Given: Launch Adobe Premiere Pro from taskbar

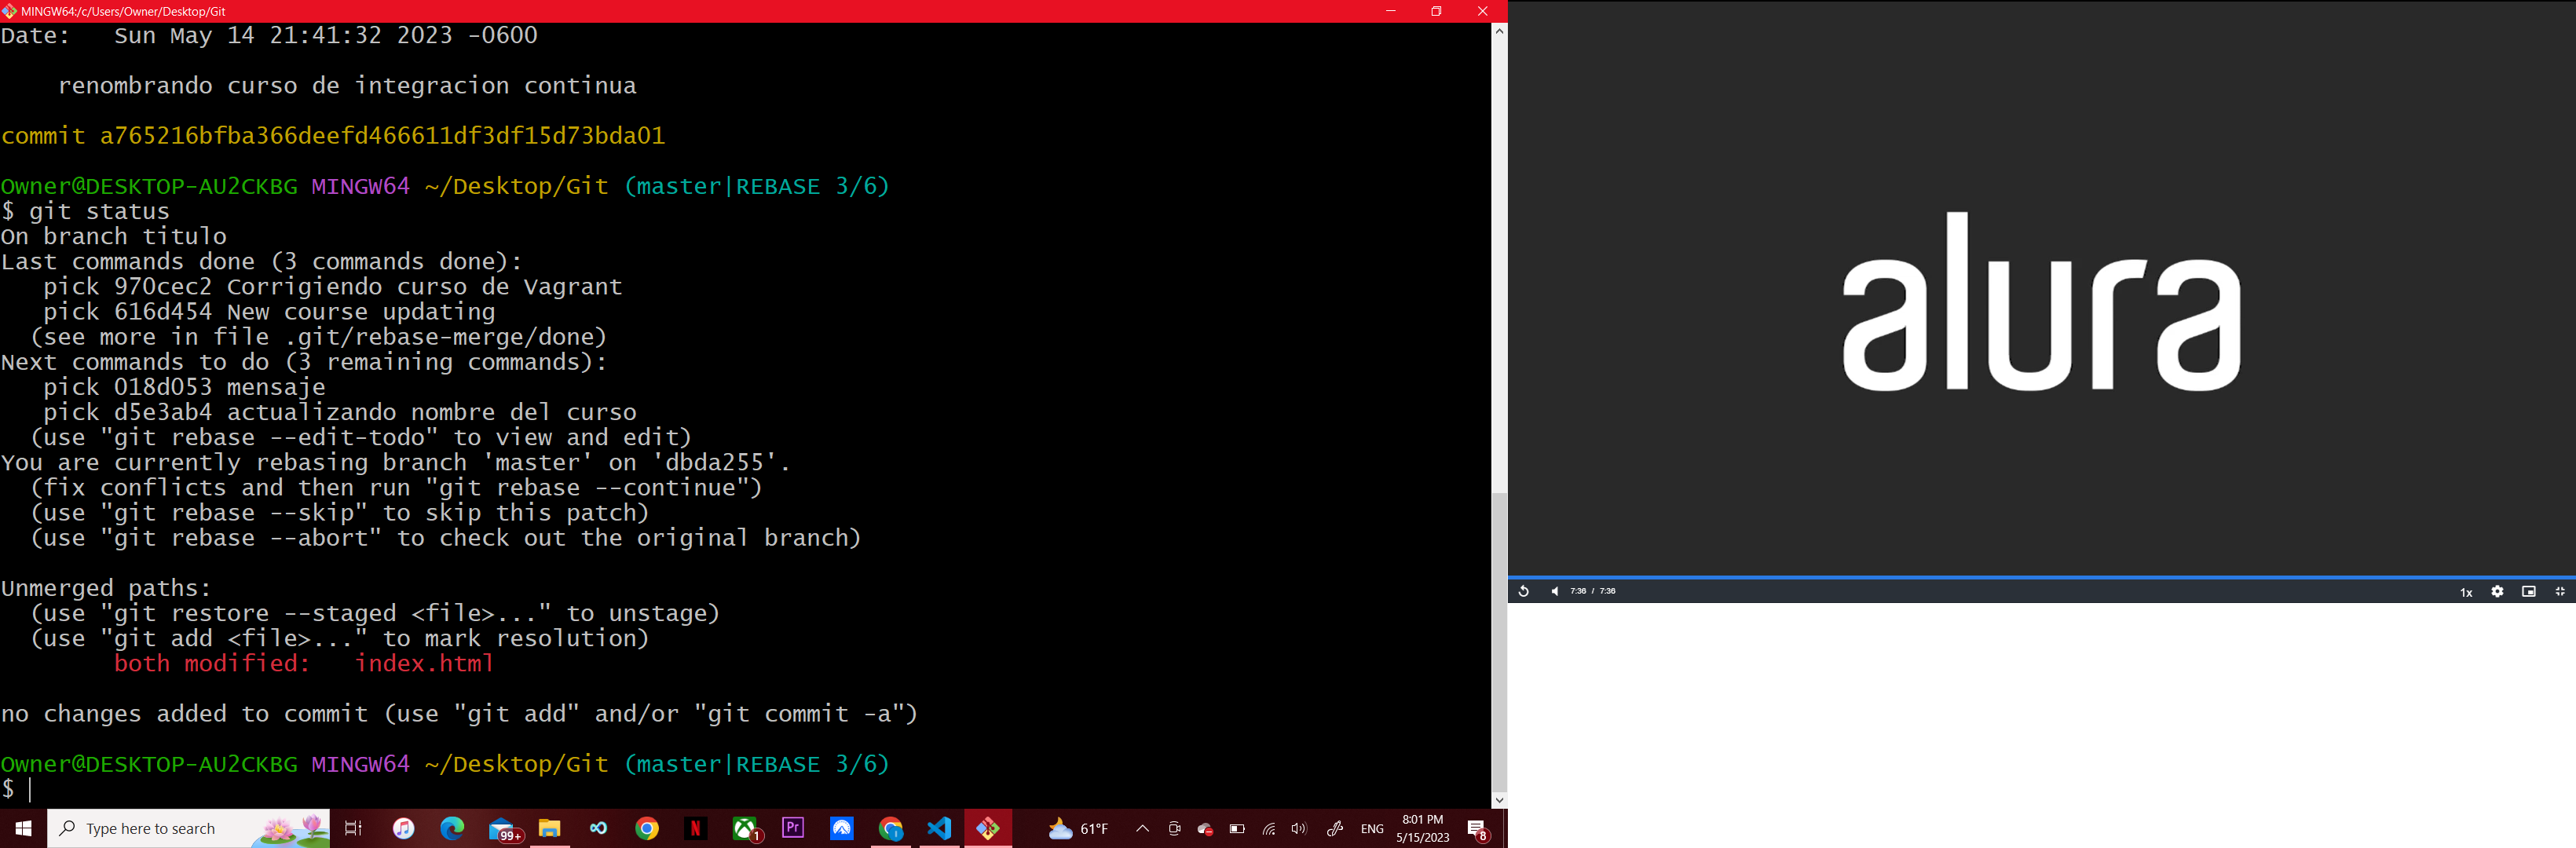Looking at the screenshot, I should tap(793, 828).
